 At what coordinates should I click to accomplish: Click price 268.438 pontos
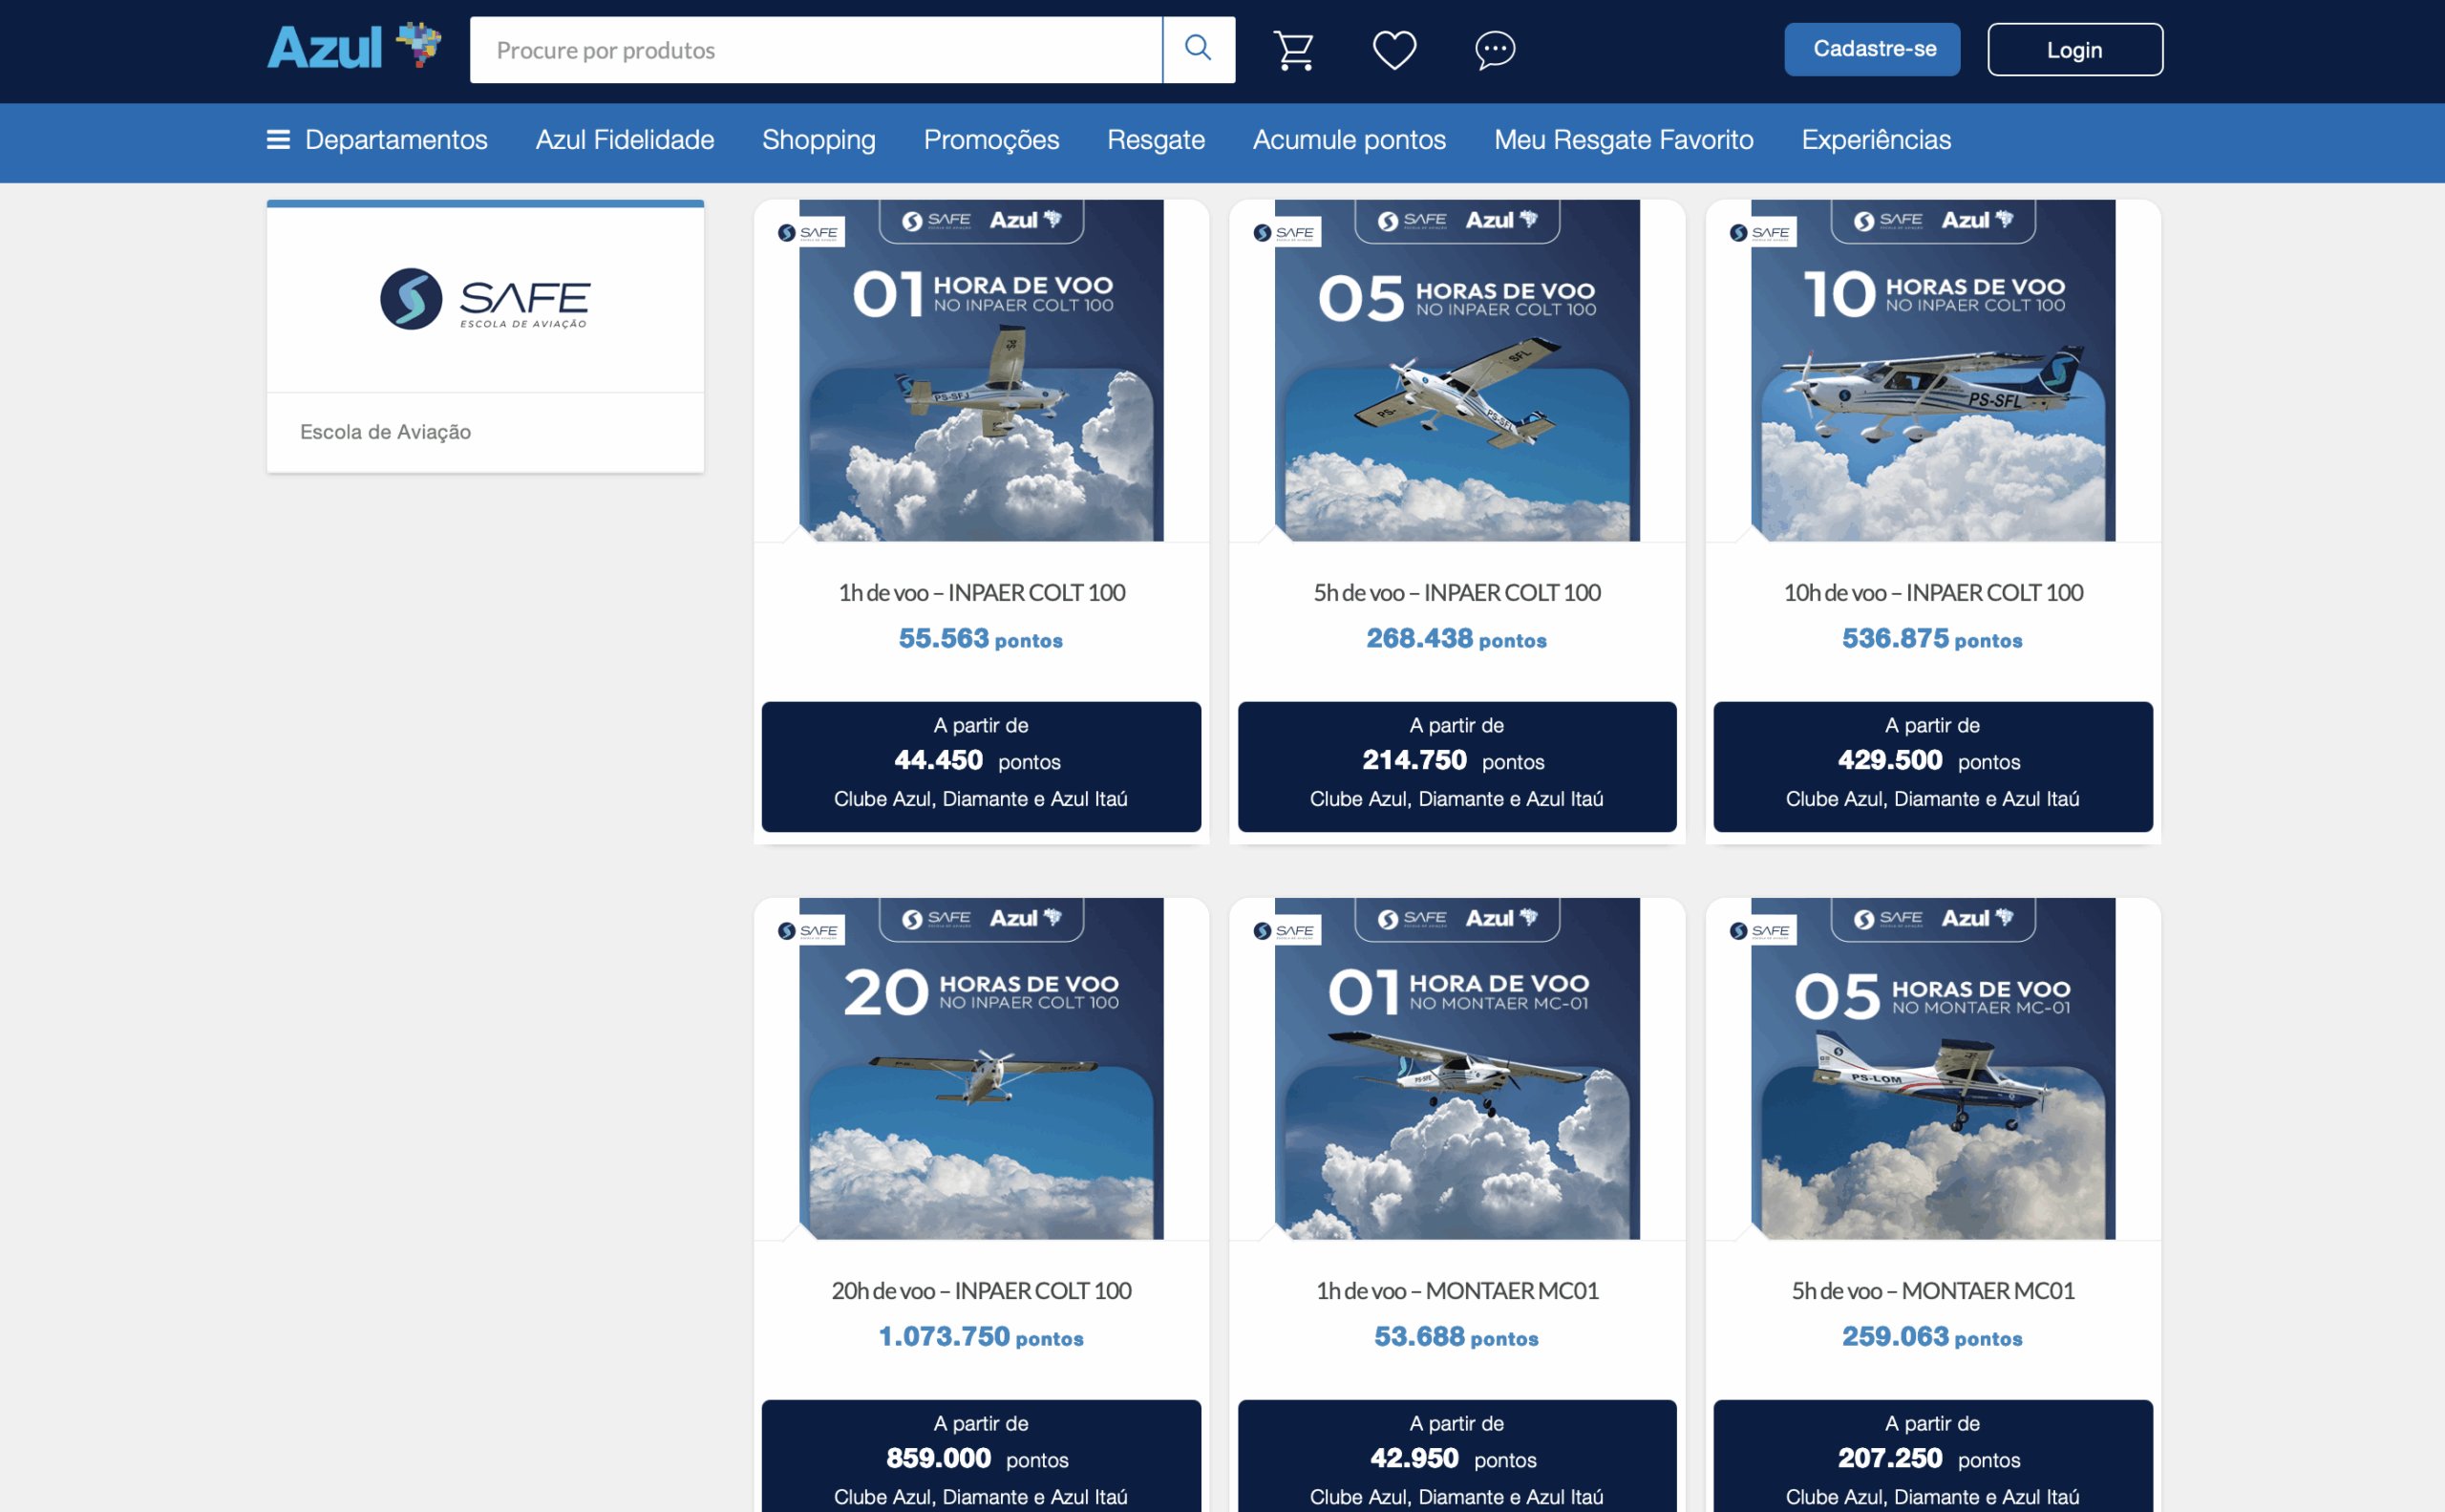1457,638
